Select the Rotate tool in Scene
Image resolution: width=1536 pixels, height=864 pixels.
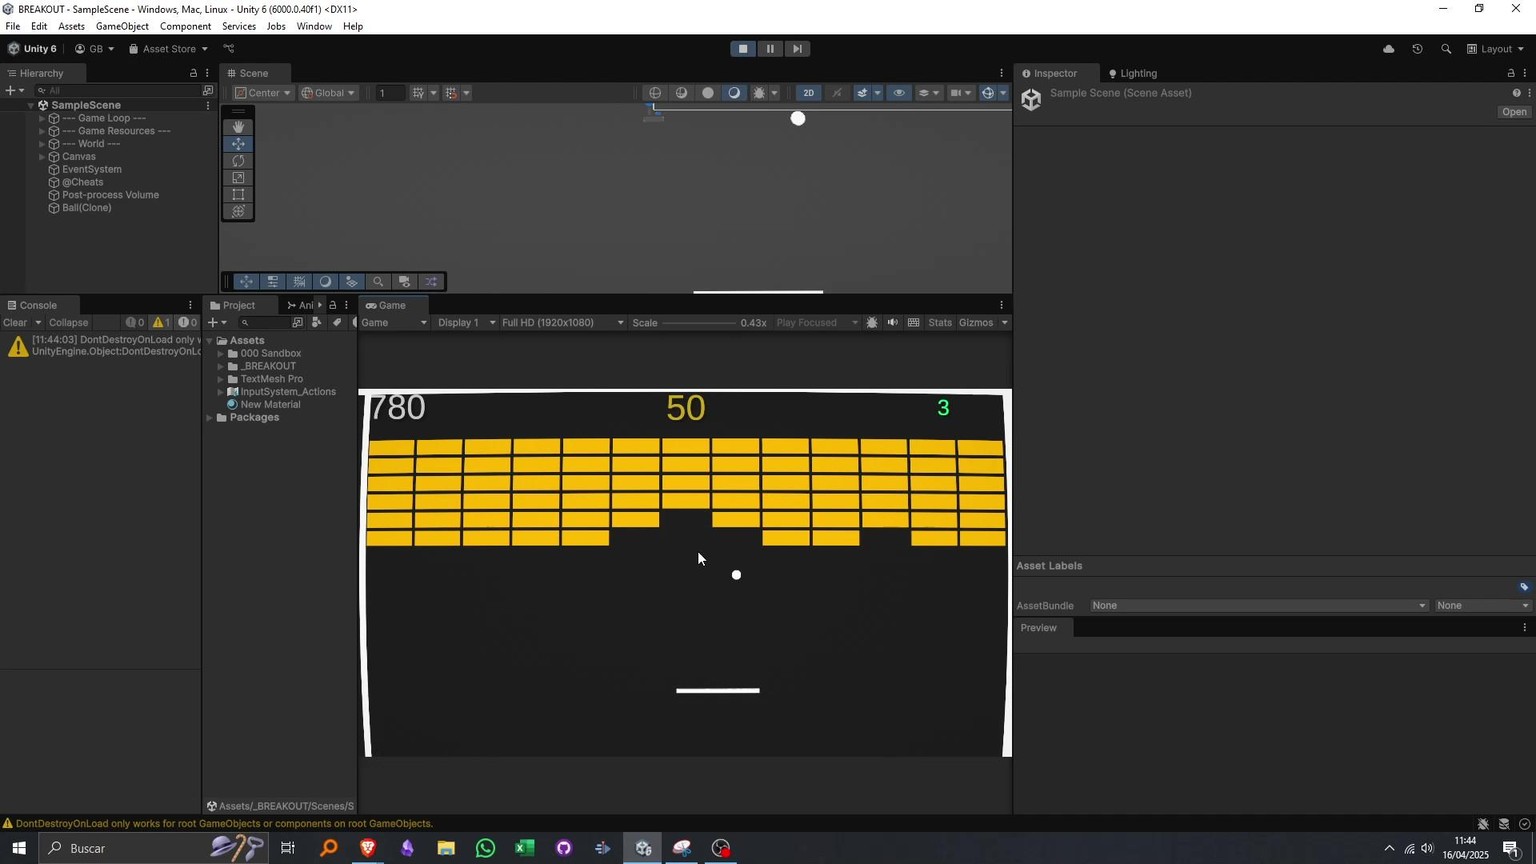click(x=238, y=161)
